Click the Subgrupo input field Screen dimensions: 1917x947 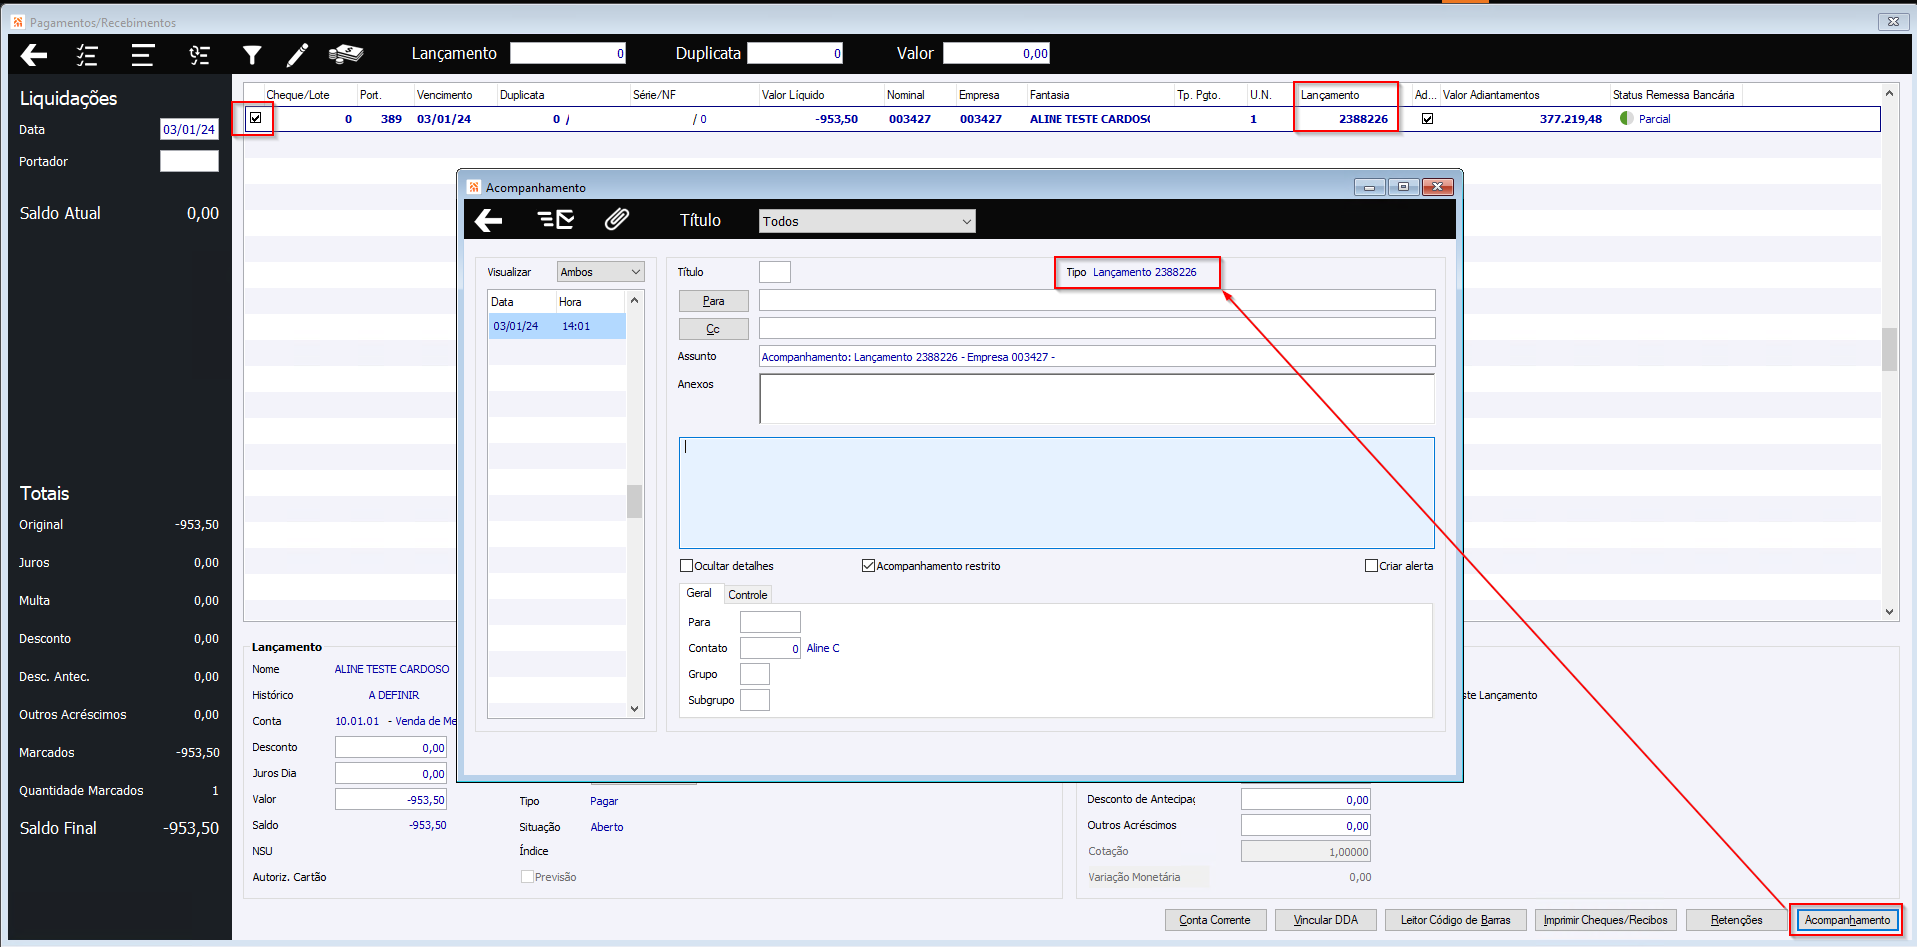click(755, 700)
